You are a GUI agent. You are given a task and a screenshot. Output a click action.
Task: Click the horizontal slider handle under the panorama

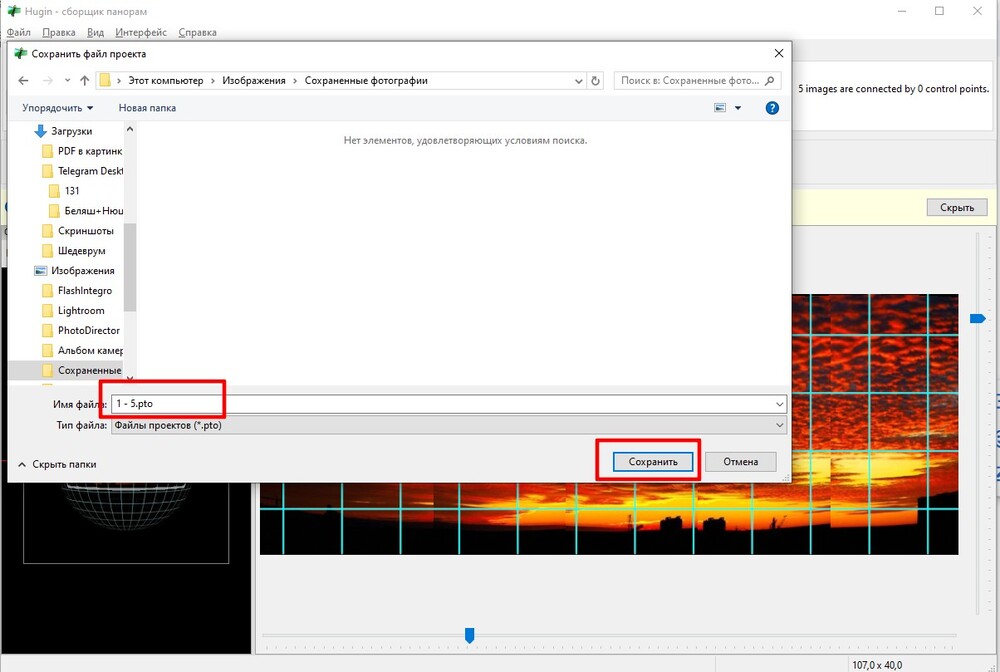tap(469, 635)
